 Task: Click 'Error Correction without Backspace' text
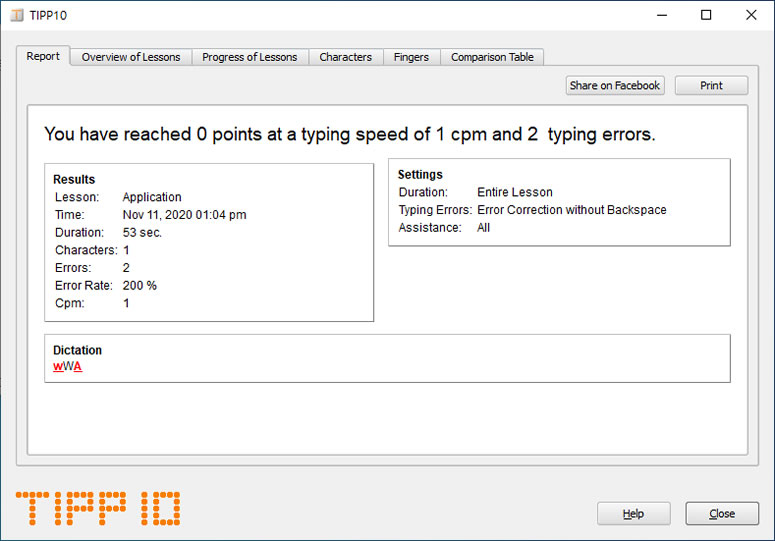tap(572, 210)
